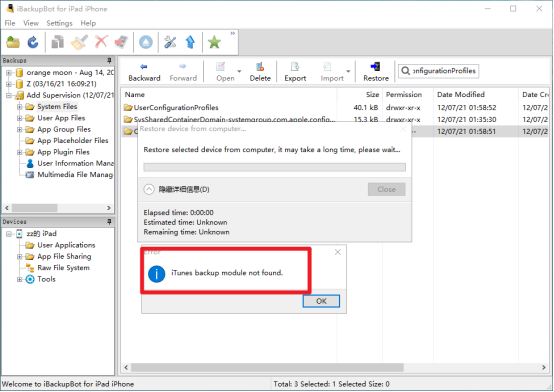554x392 pixels.
Task: Click the Forward navigation button
Action: (x=183, y=72)
